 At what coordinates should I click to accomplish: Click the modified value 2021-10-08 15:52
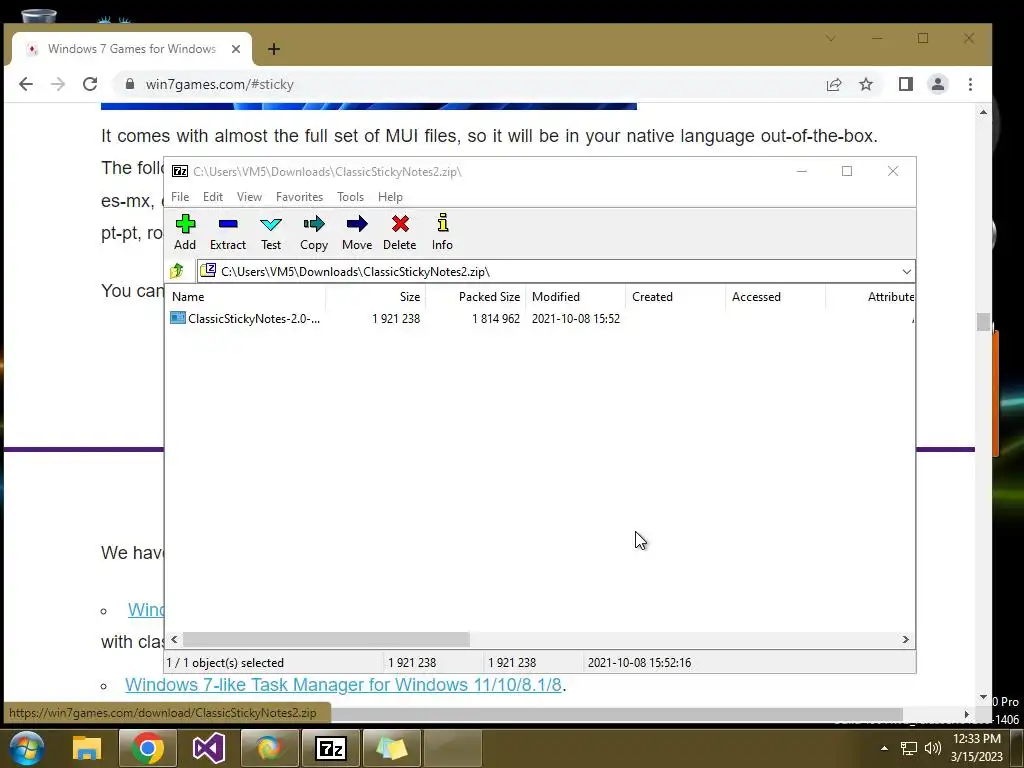575,319
